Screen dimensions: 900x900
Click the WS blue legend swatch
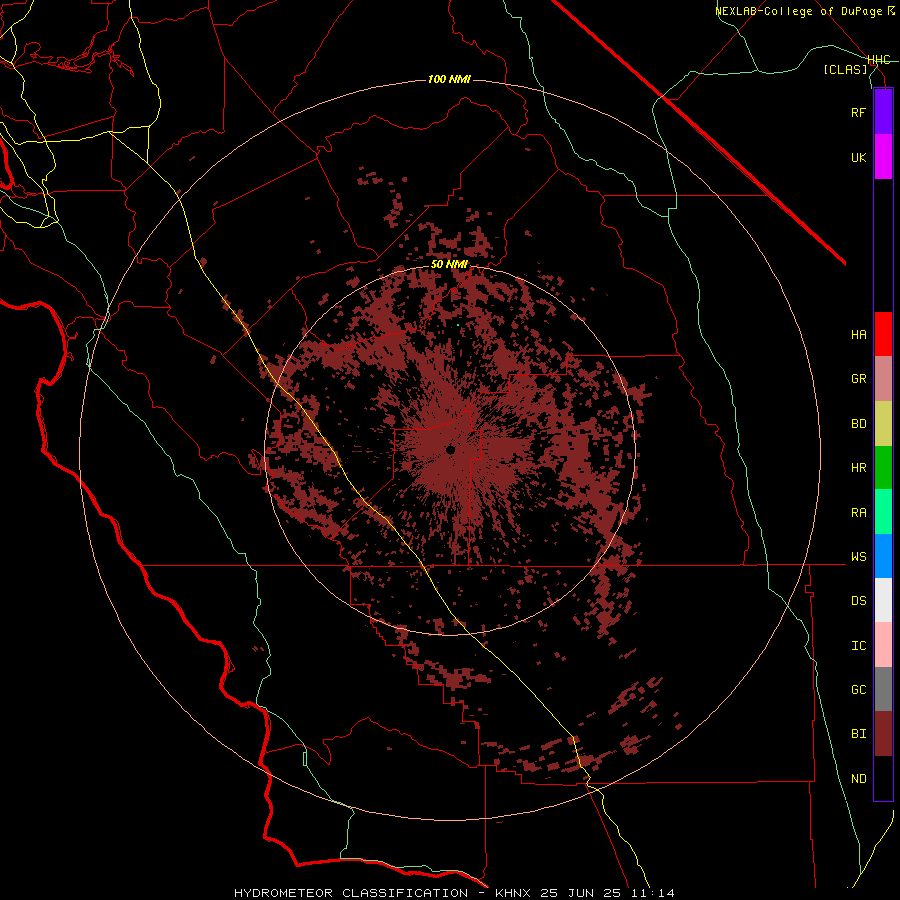[883, 556]
